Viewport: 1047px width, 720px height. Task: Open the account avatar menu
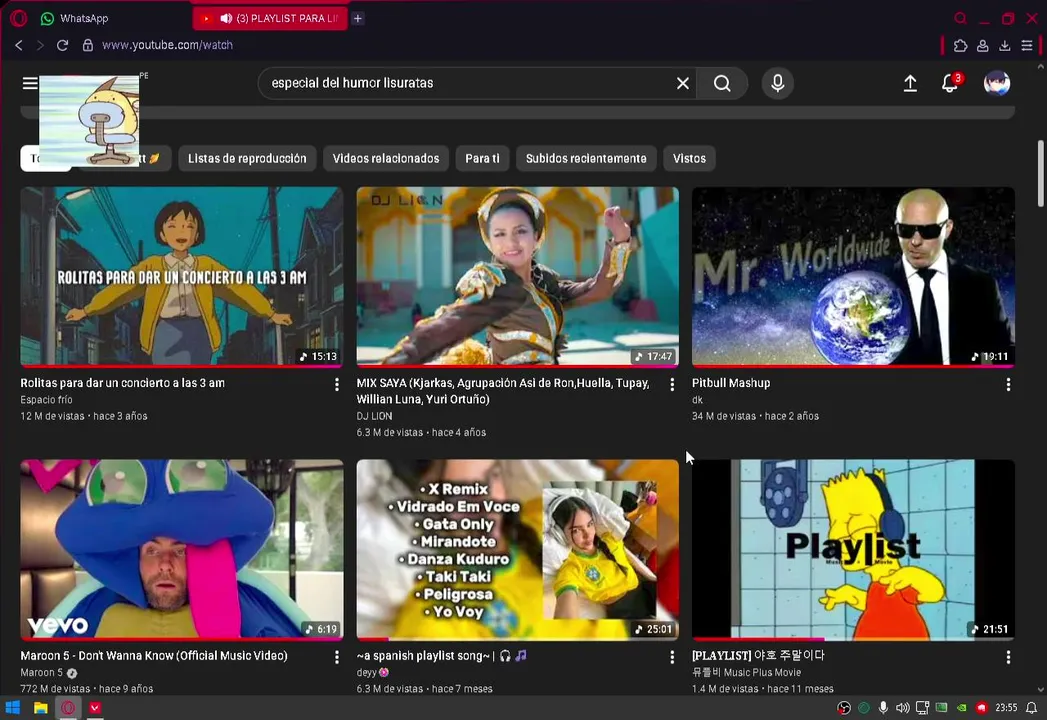(996, 83)
